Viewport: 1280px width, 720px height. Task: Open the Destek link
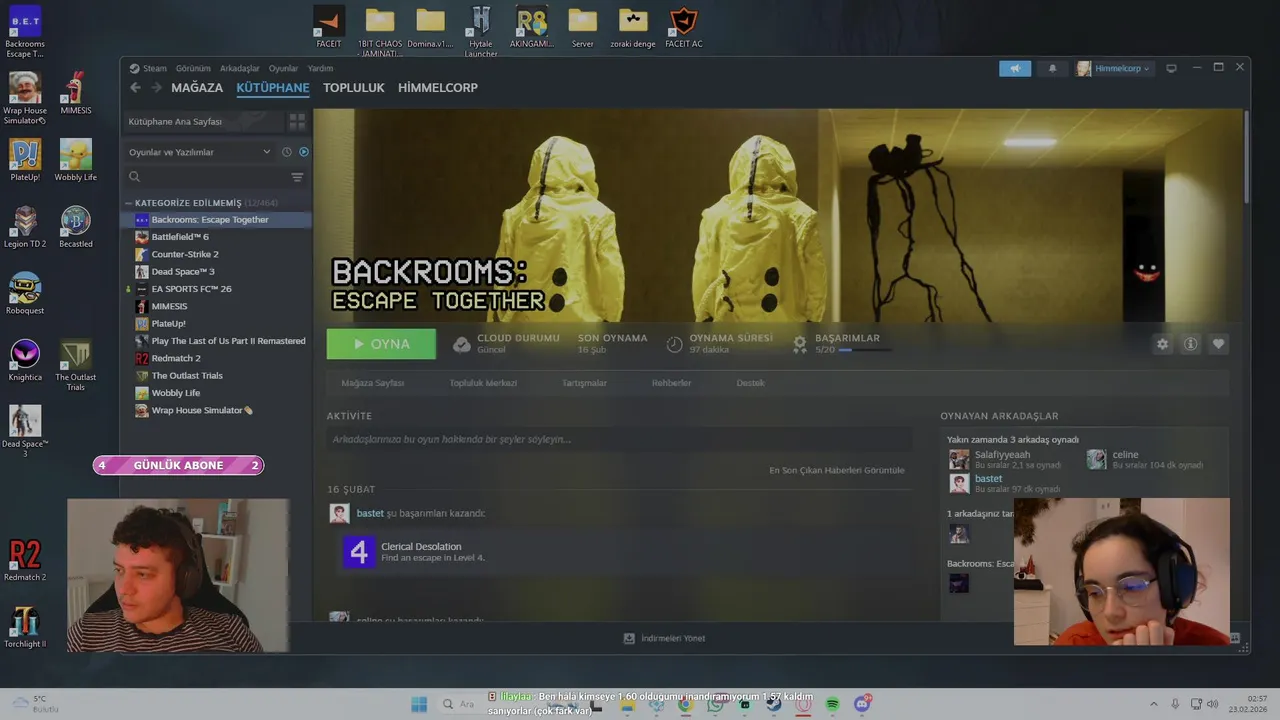pyautogui.click(x=750, y=383)
